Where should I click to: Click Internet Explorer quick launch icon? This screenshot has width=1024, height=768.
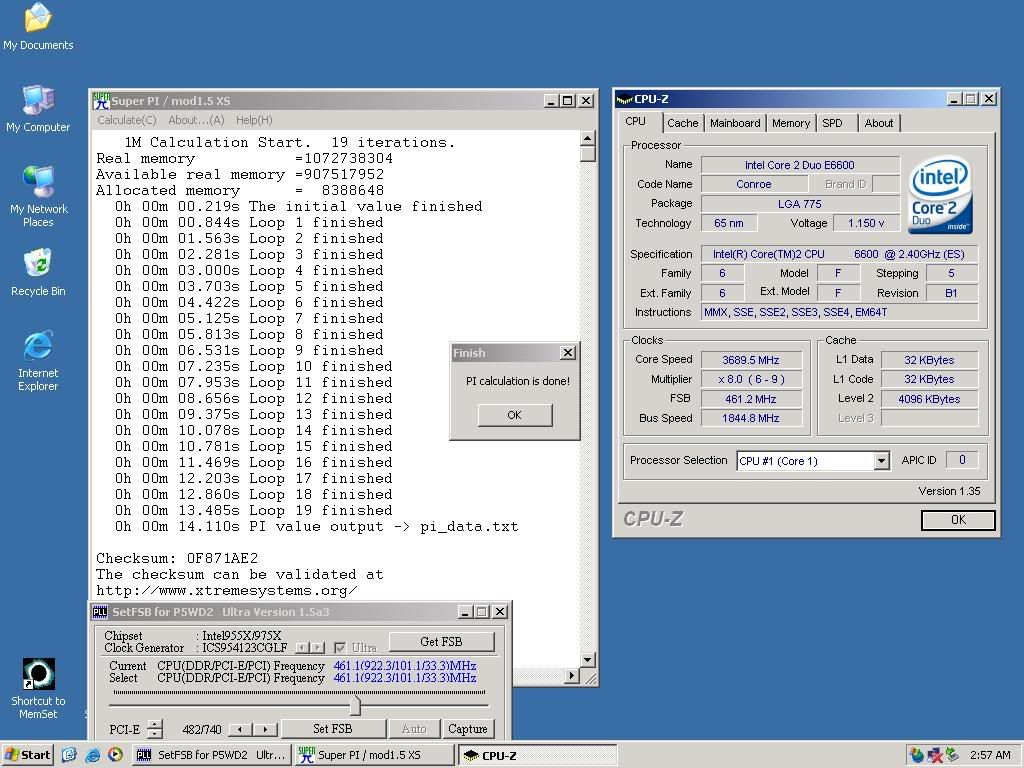(93, 755)
